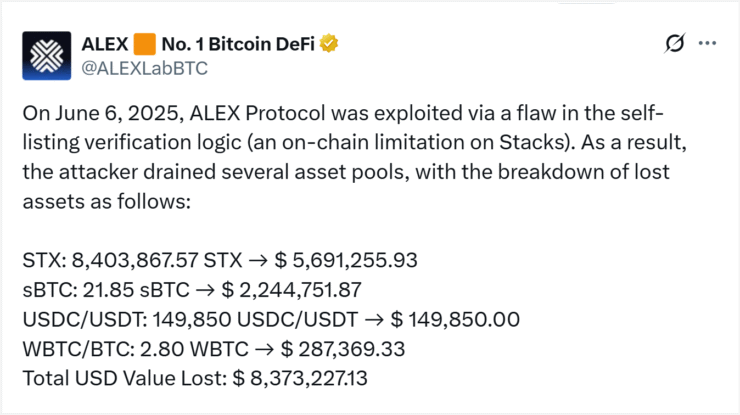740x415 pixels.
Task: Select the STX loss line amount 8,403,867.57
Action: click(135, 261)
